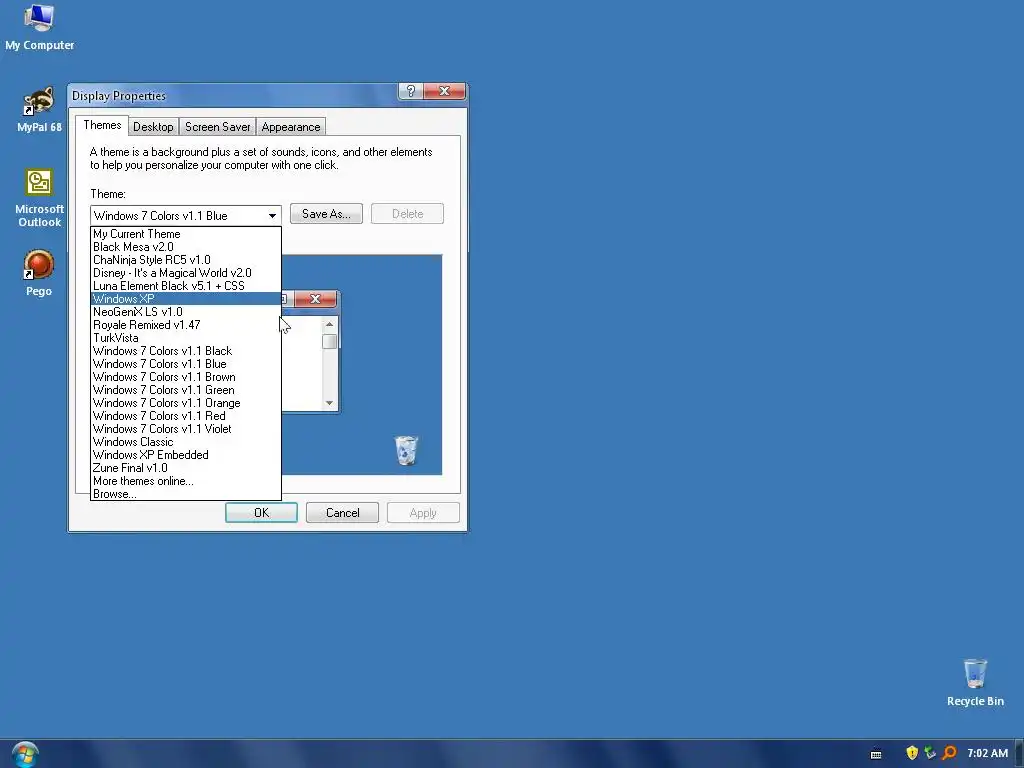Screen dimensions: 1024x768
Task: Close the Display Properties dialog
Action: (x=444, y=91)
